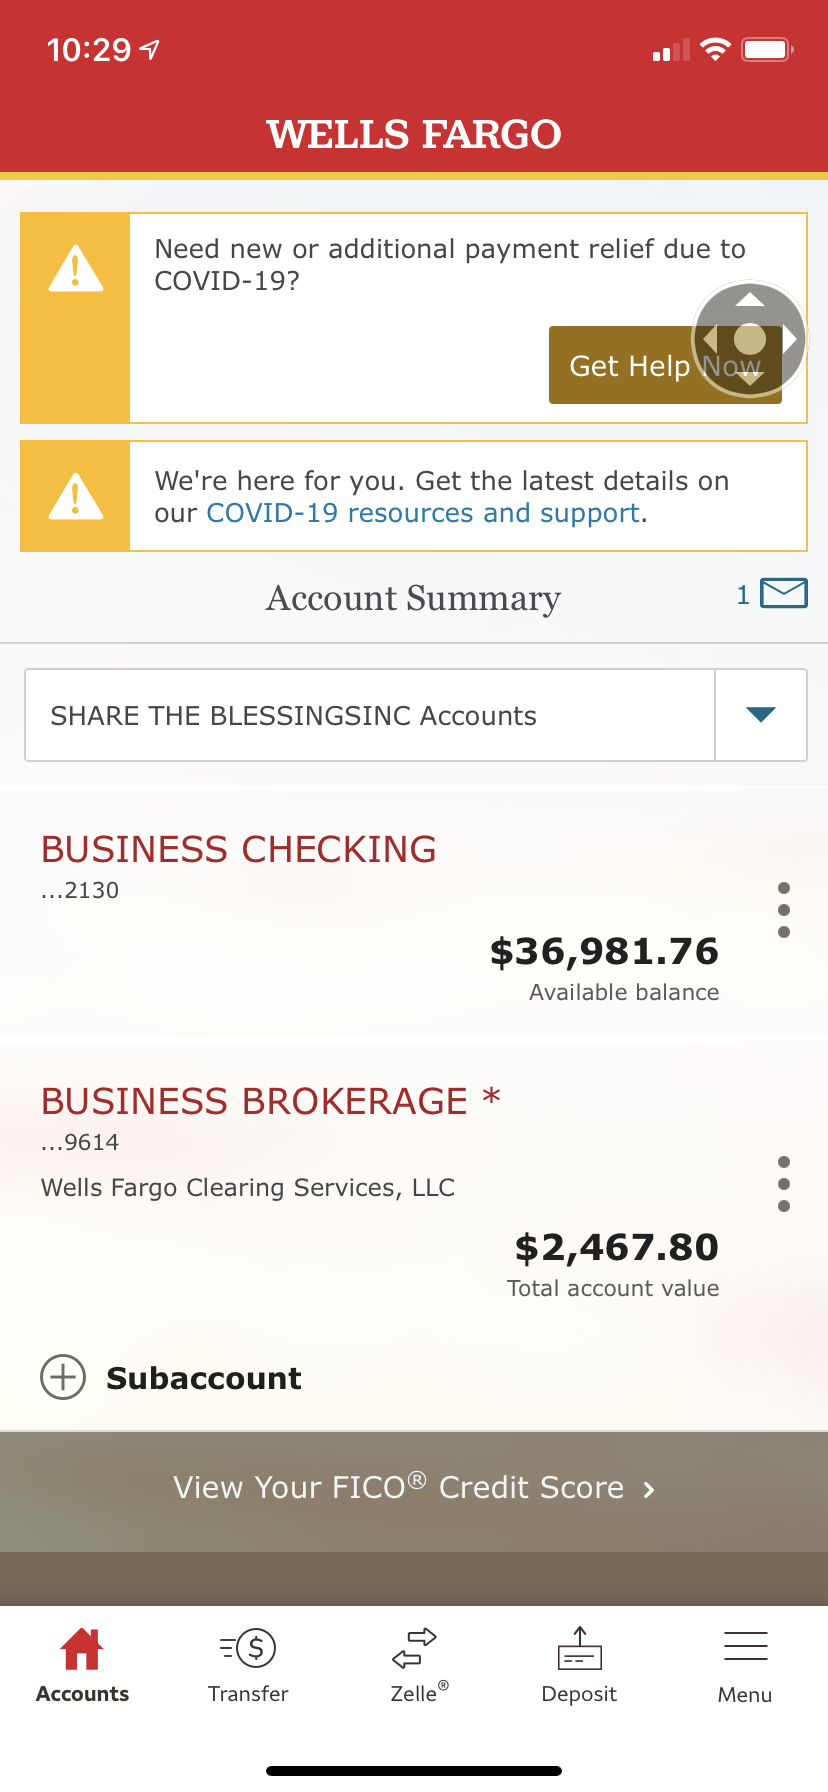
Task: Click the COVID-19 resources warning triangle icon
Action: point(76,497)
